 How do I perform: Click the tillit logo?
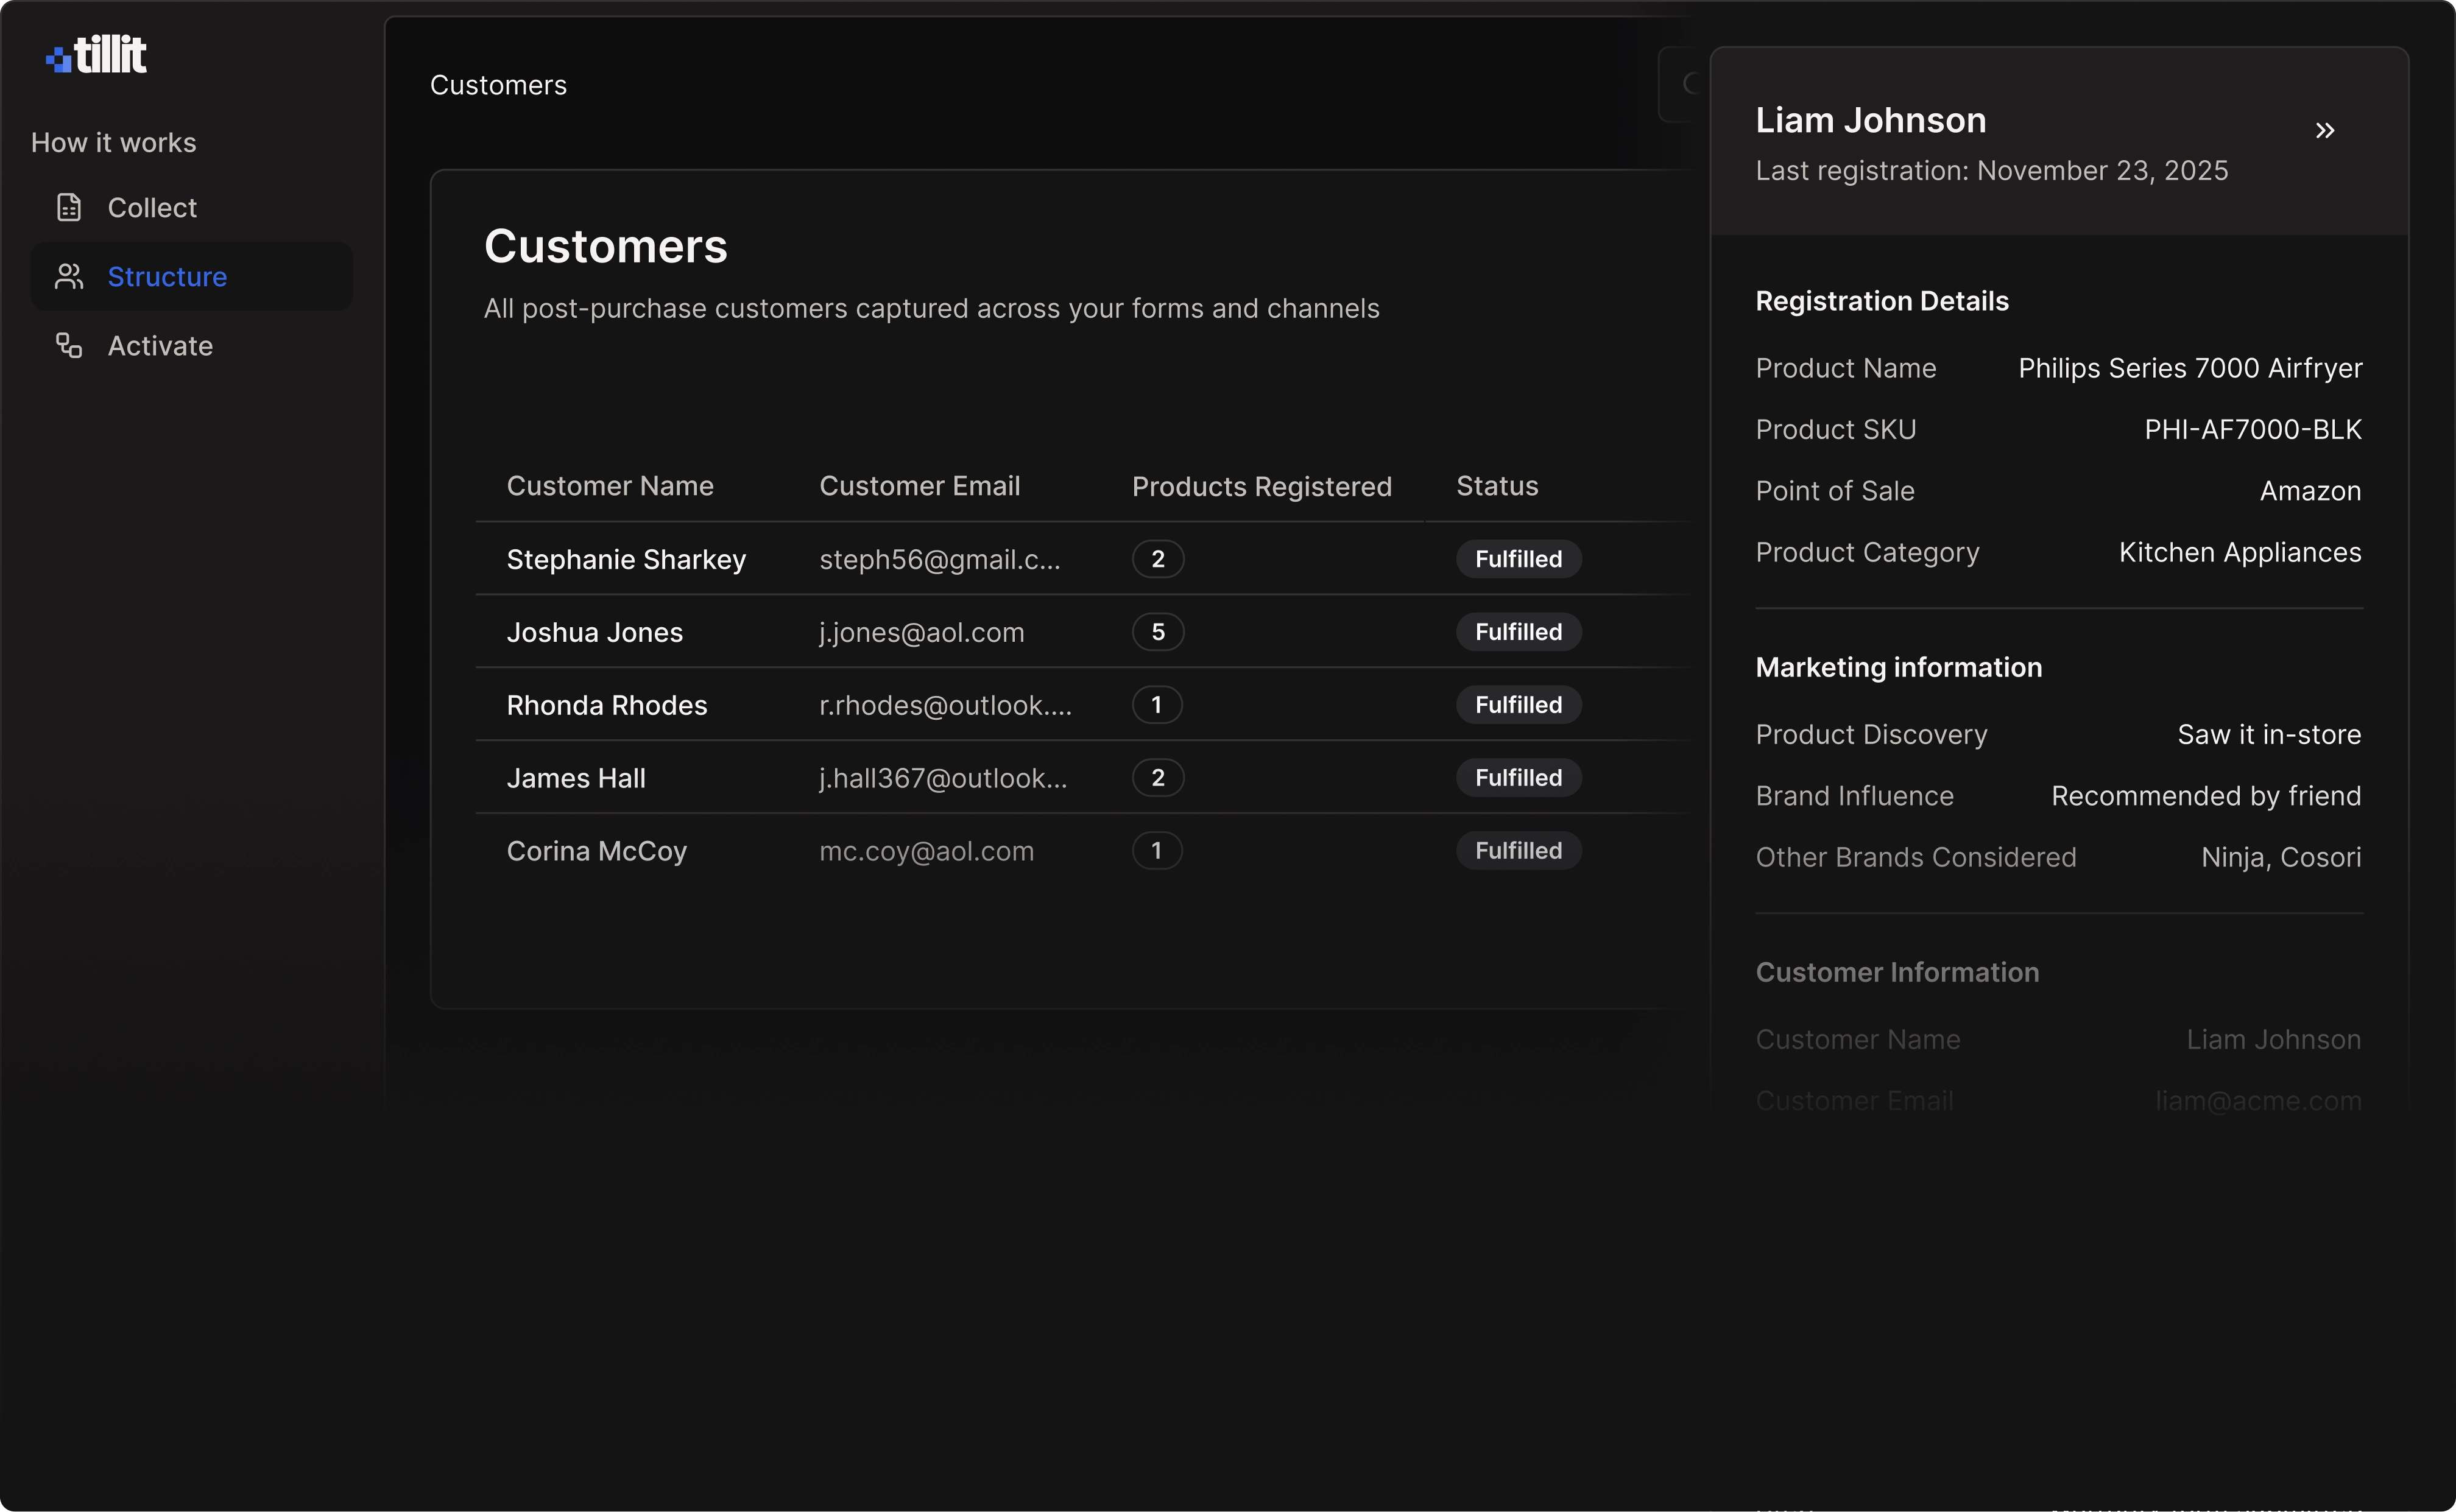pyautogui.click(x=96, y=54)
